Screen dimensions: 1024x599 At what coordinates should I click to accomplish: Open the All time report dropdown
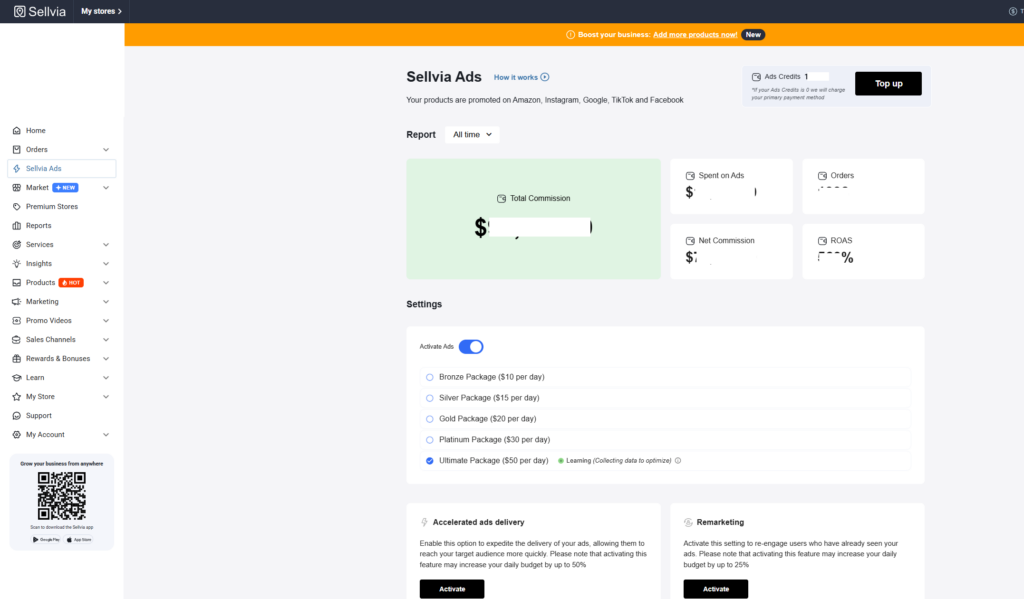coord(472,135)
